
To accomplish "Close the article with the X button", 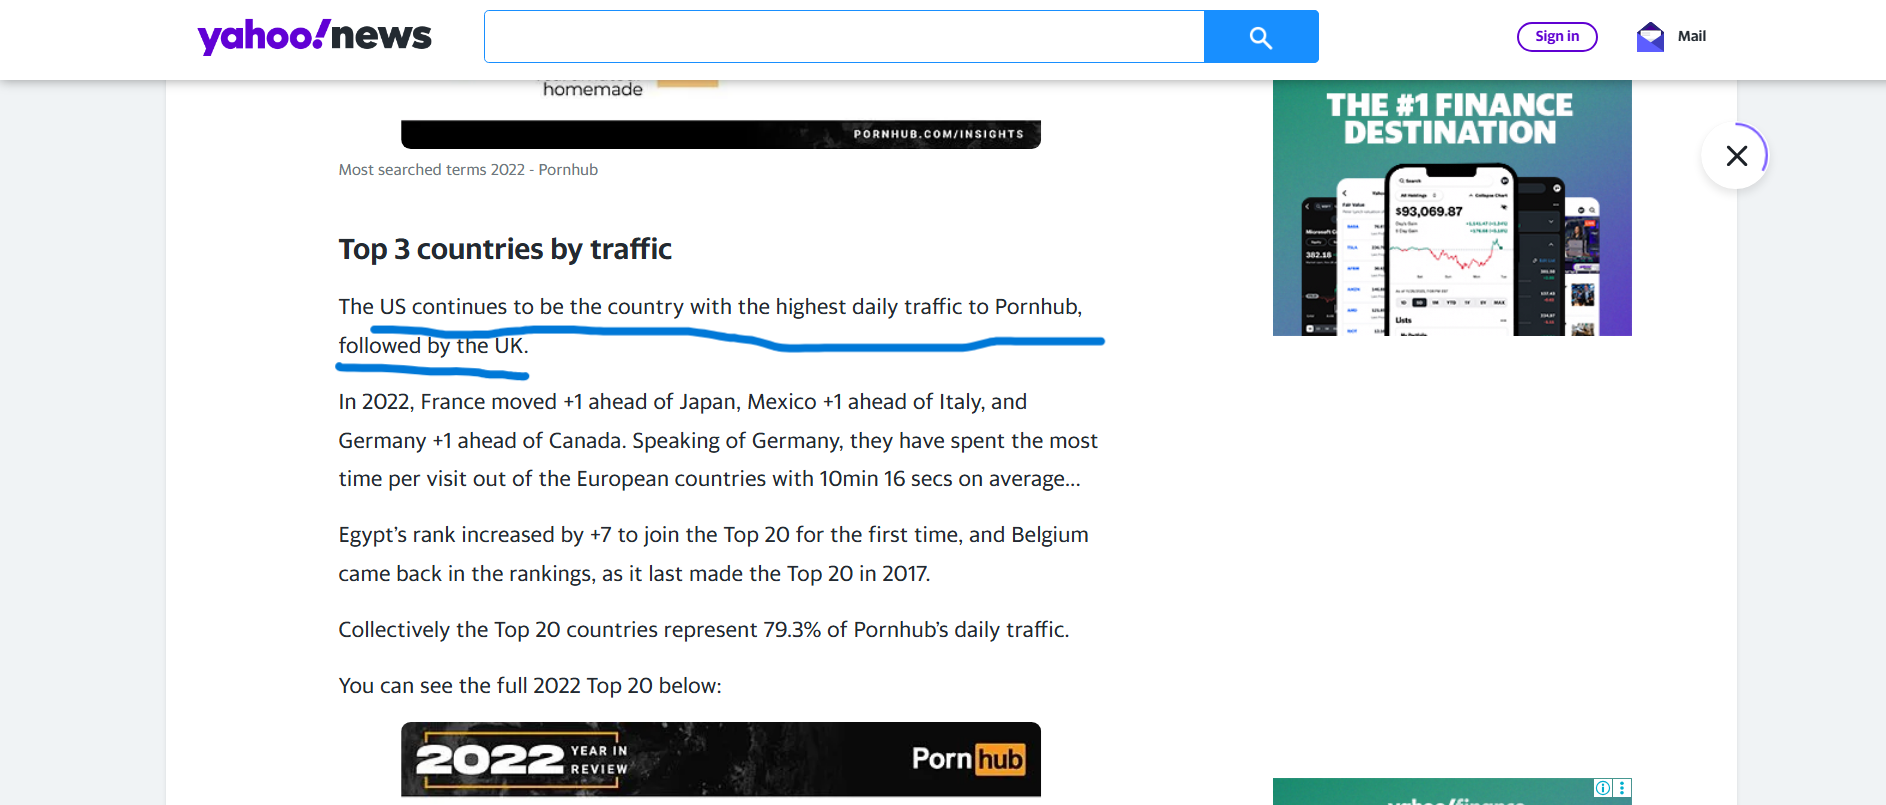I will (x=1736, y=155).
